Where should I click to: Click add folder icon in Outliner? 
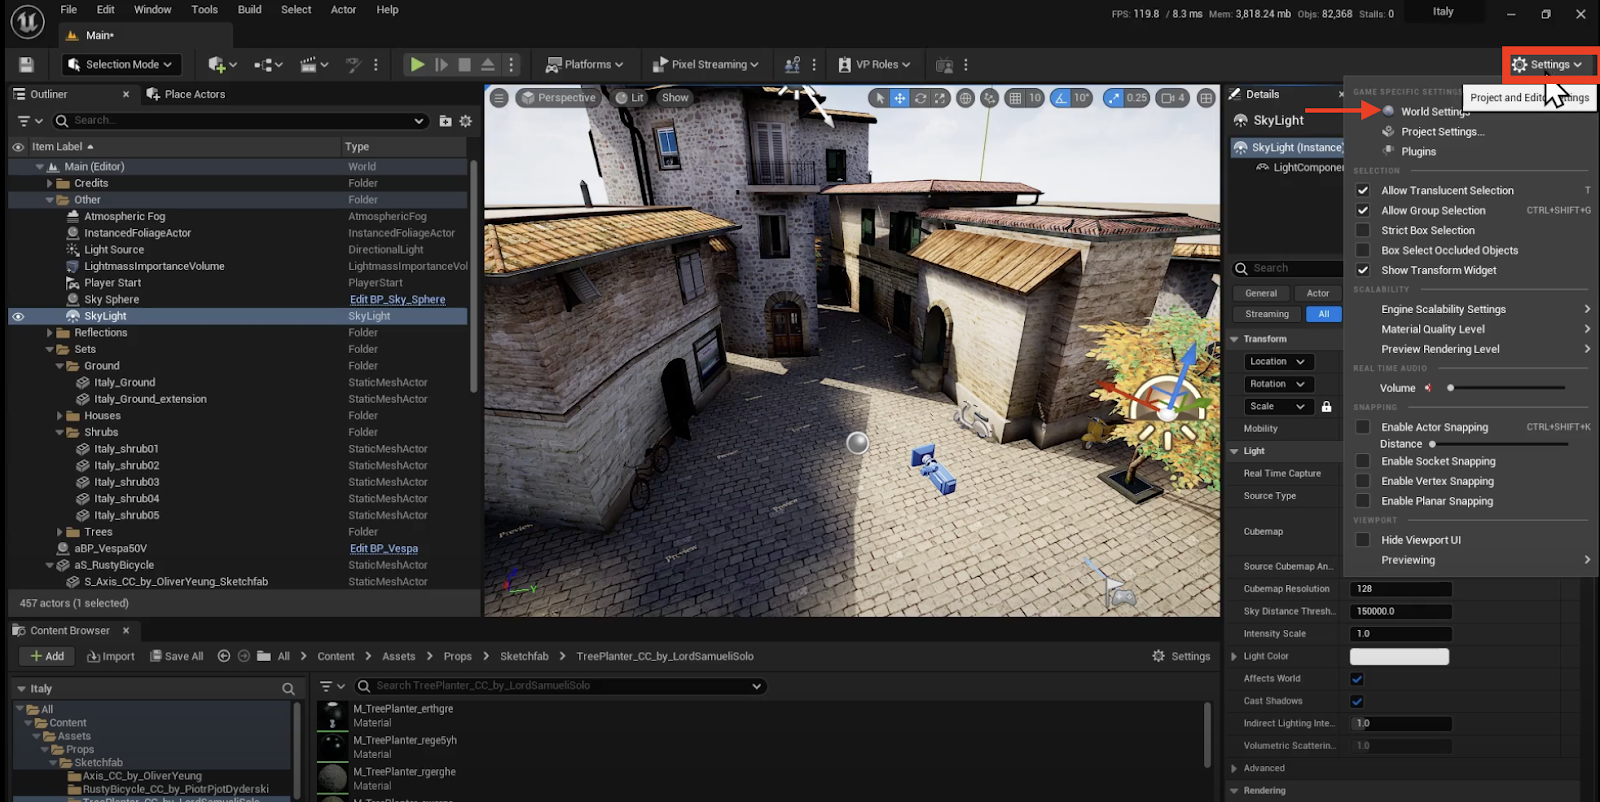(446, 121)
